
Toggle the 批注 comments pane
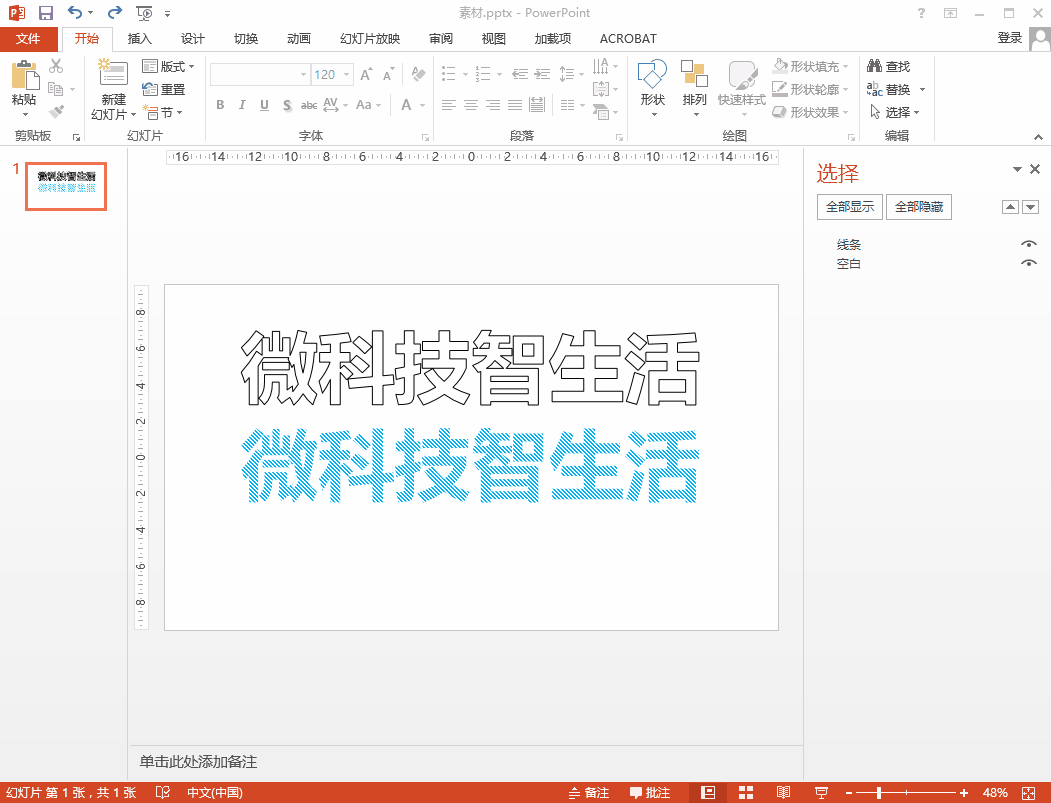click(x=650, y=792)
